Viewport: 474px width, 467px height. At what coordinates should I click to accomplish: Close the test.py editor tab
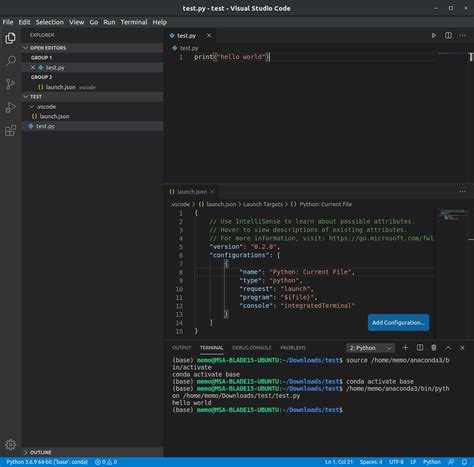(209, 35)
